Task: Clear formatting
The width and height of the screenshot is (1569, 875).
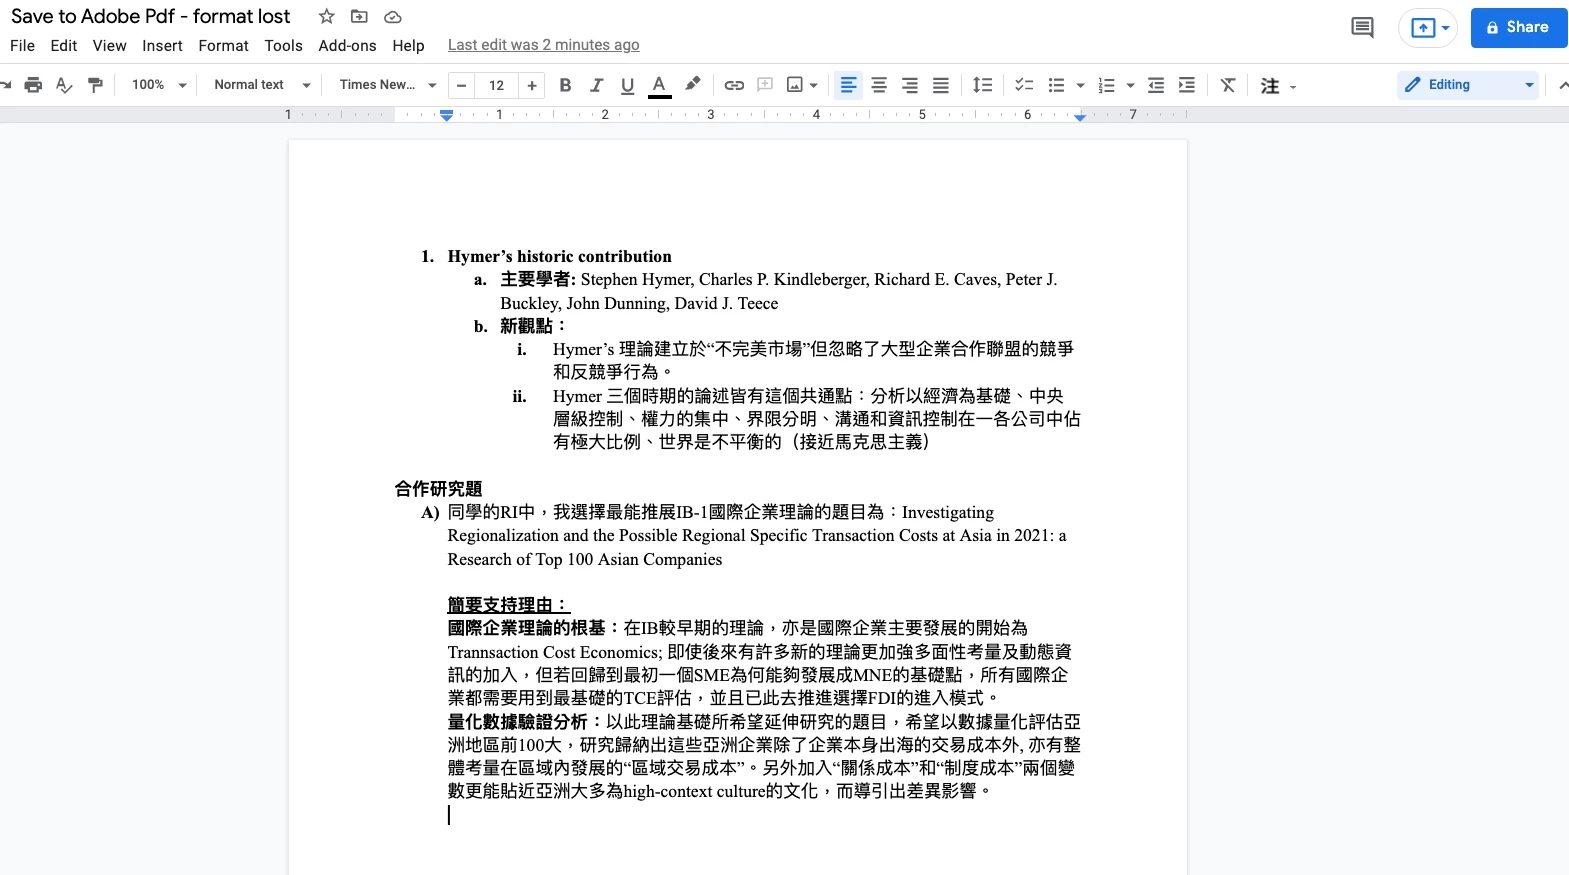Action: tap(1228, 85)
